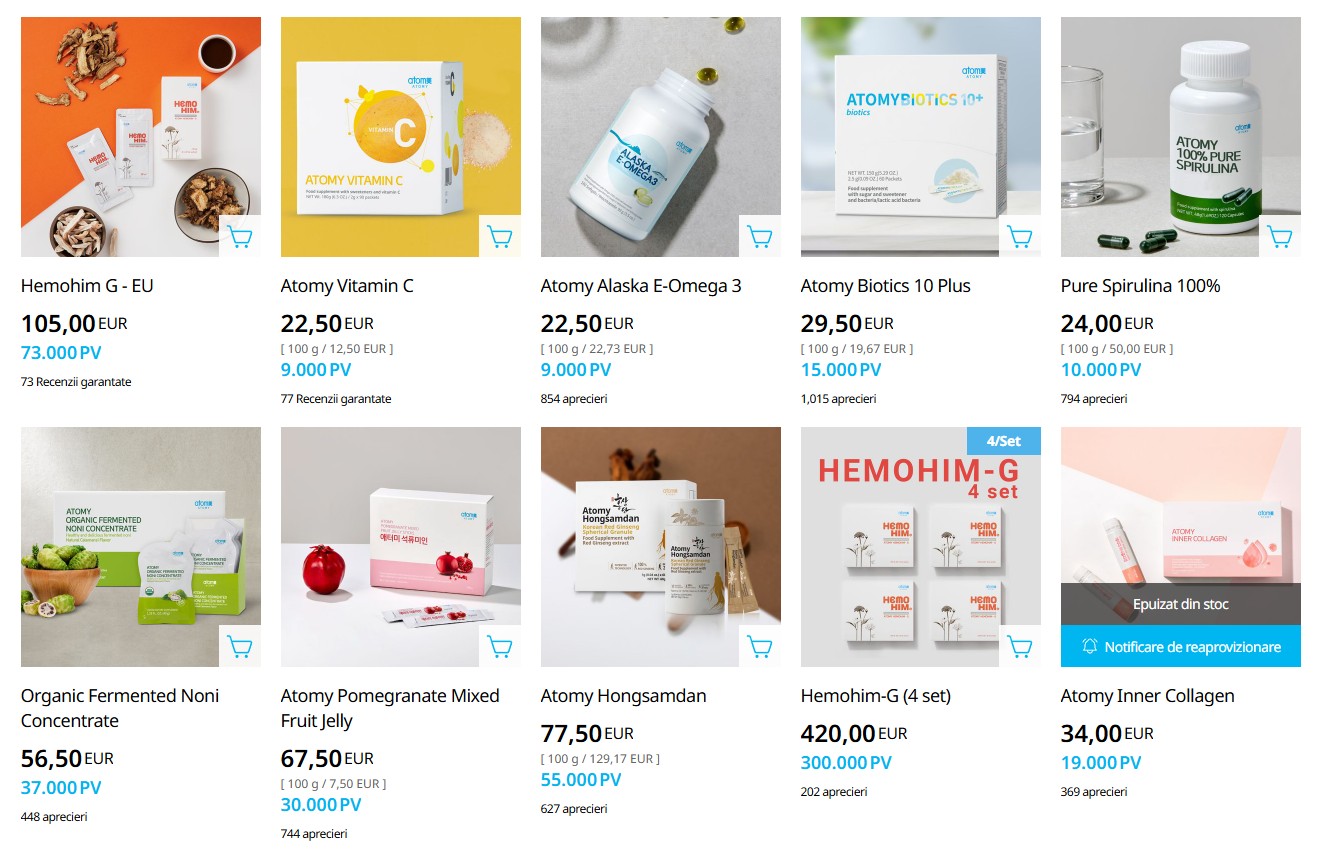
Task: Click cart icon on Atomy Biotics 10 Plus
Action: pos(1020,237)
